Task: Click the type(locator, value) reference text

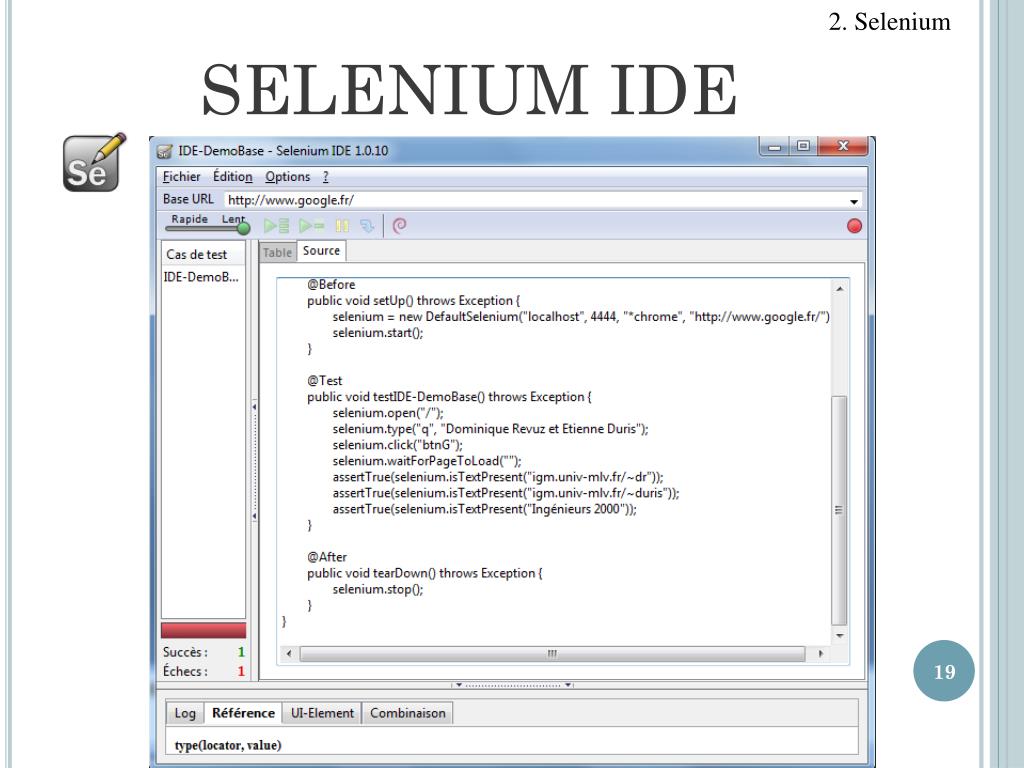Action: pos(228,745)
